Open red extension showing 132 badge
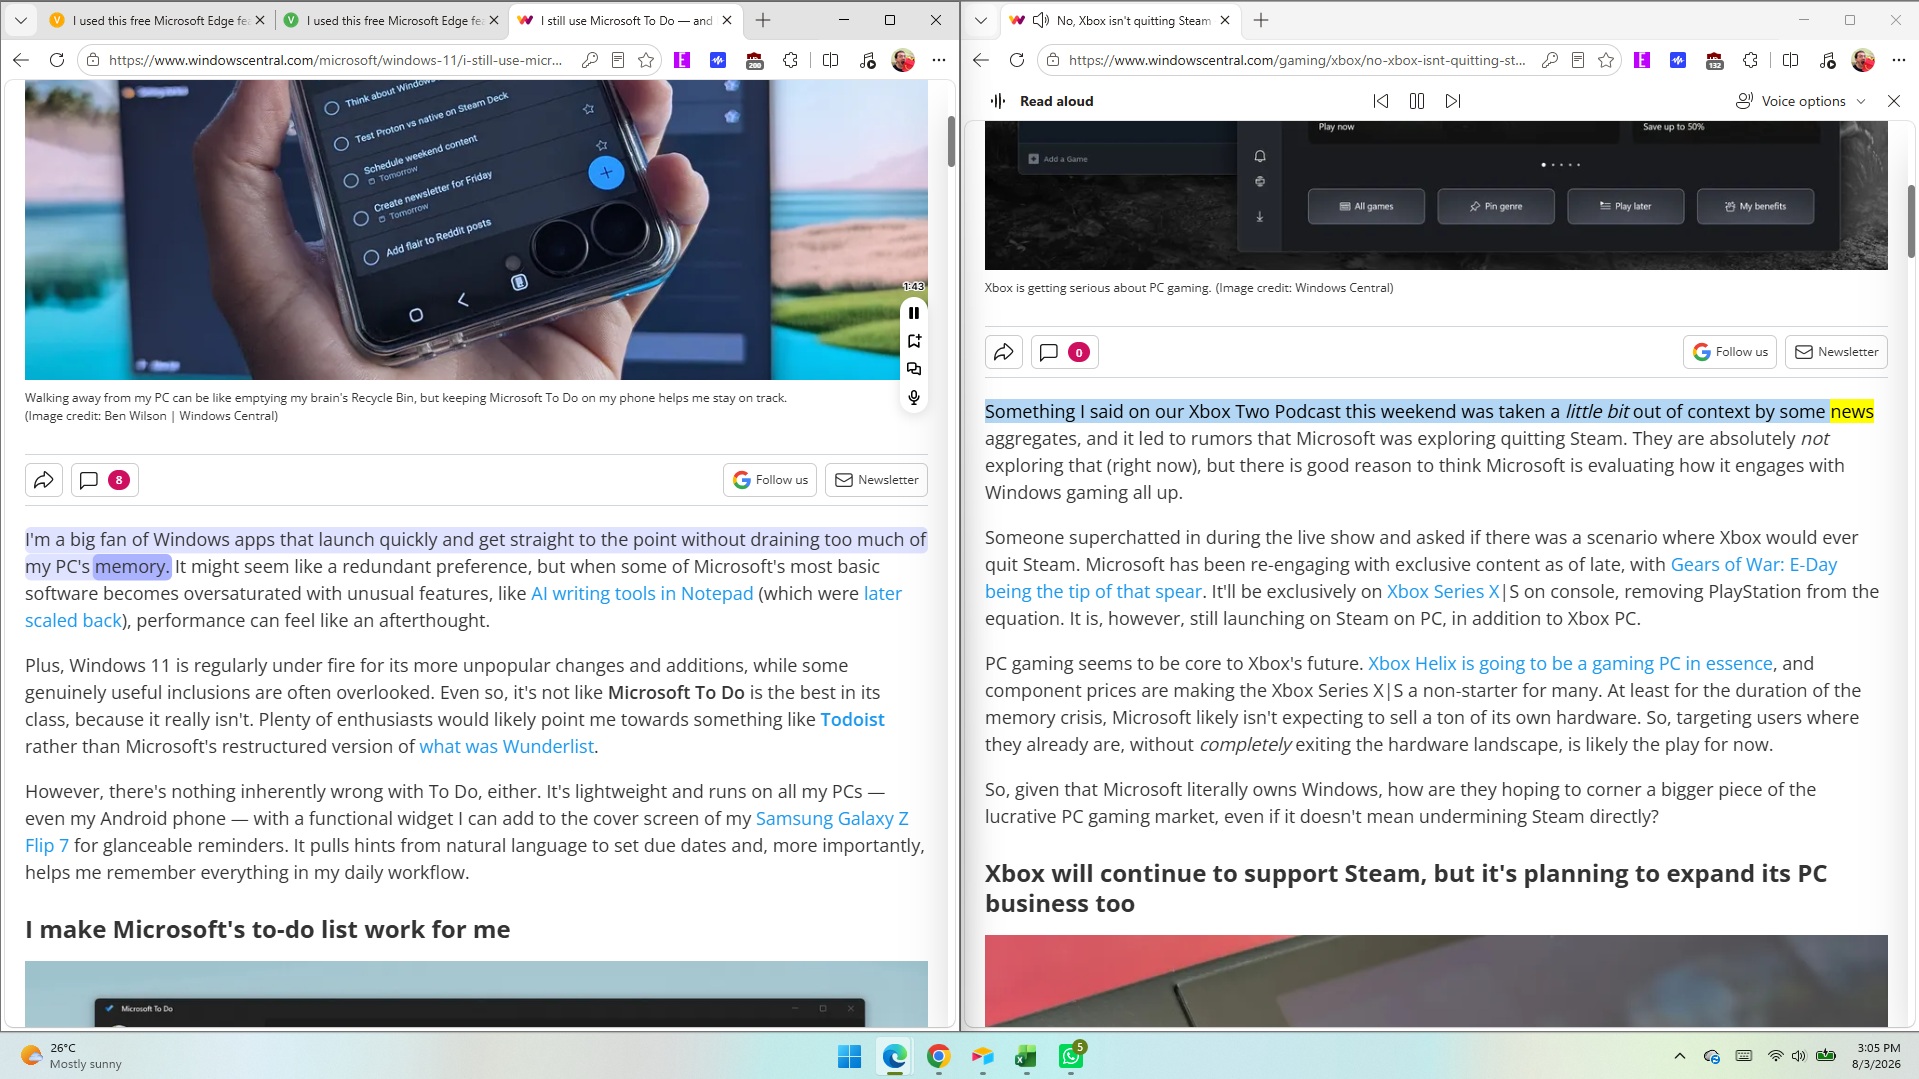Image resolution: width=1919 pixels, height=1079 pixels. click(1715, 60)
